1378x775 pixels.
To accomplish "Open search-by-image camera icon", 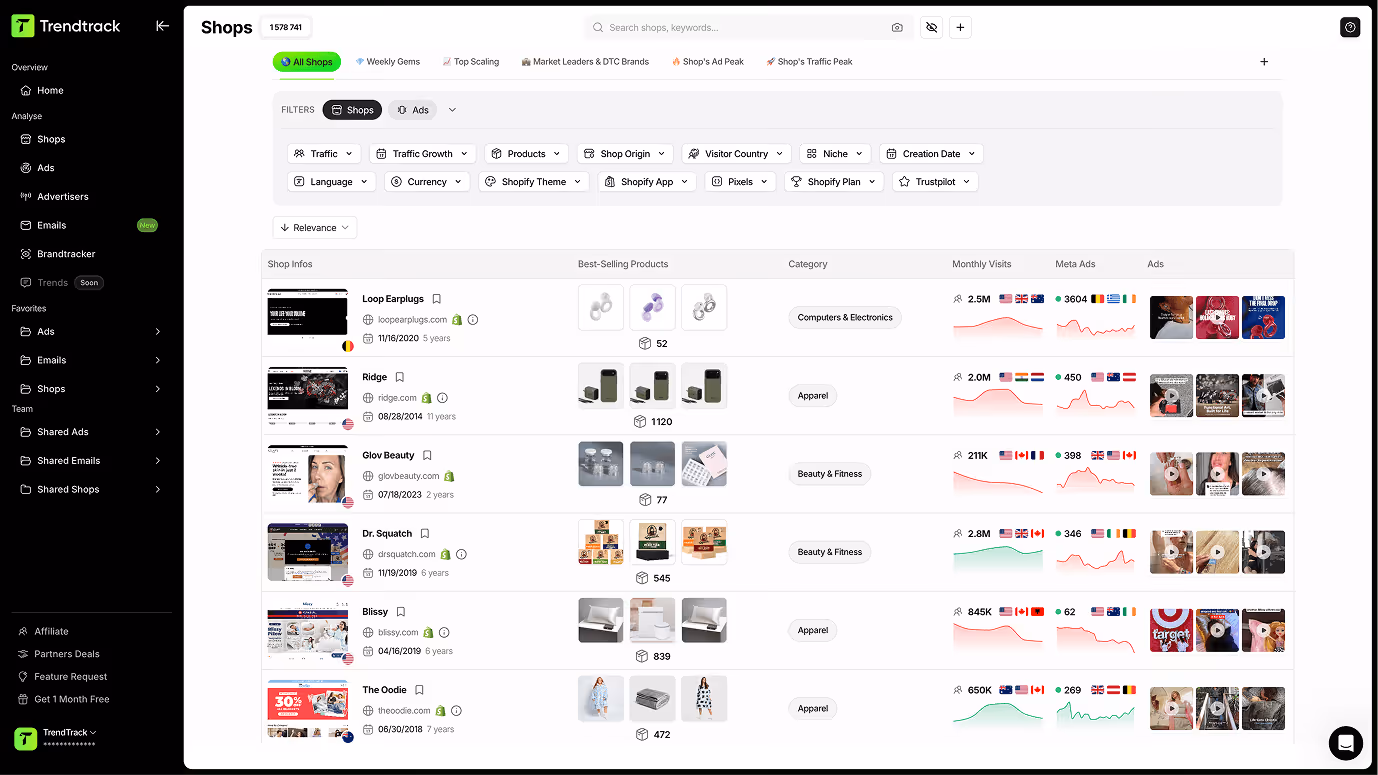I will click(897, 28).
